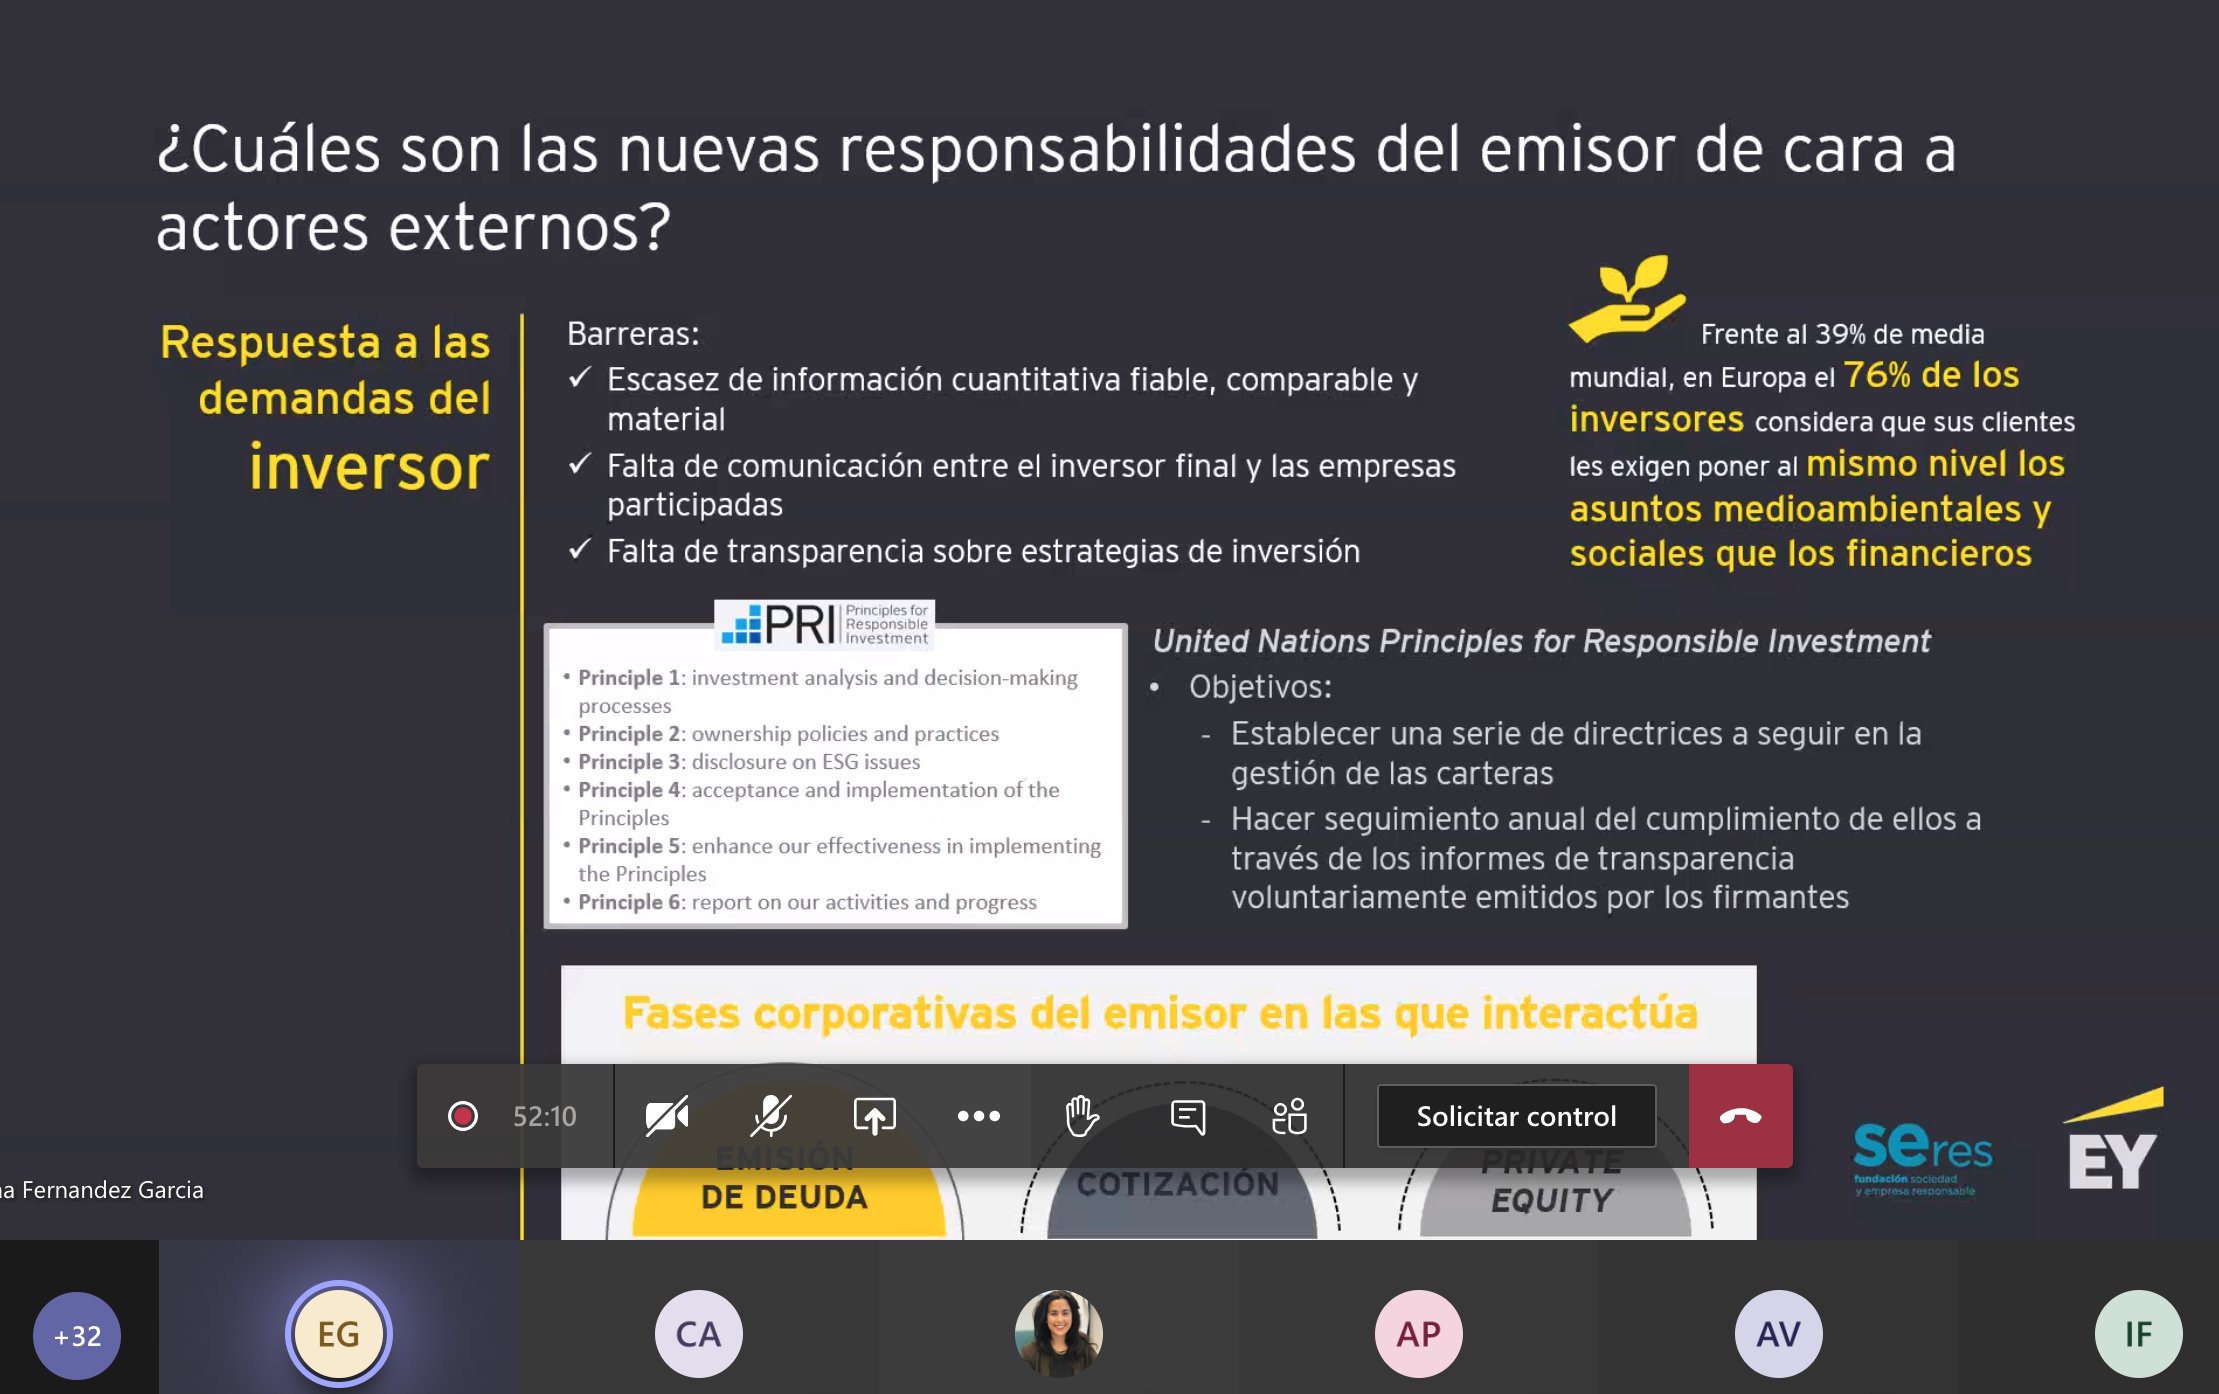Click the red recording indicator
The width and height of the screenshot is (2219, 1394).
pyautogui.click(x=463, y=1116)
